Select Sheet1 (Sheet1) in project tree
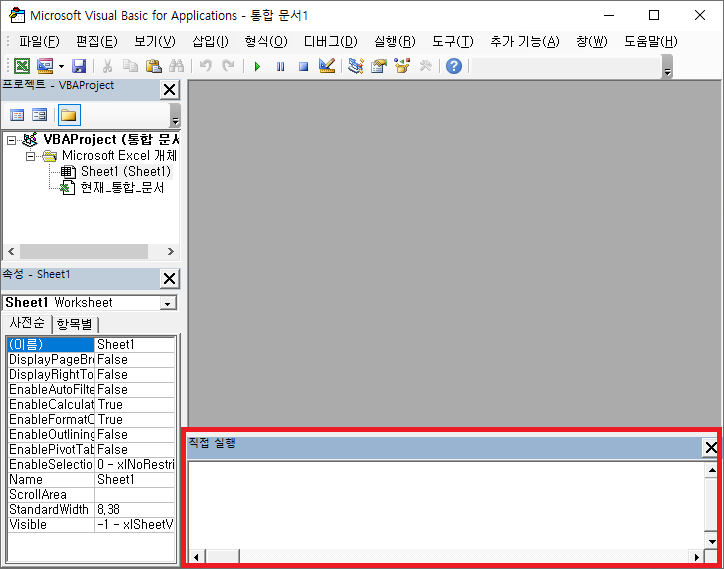The width and height of the screenshot is (724, 569). tap(126, 172)
